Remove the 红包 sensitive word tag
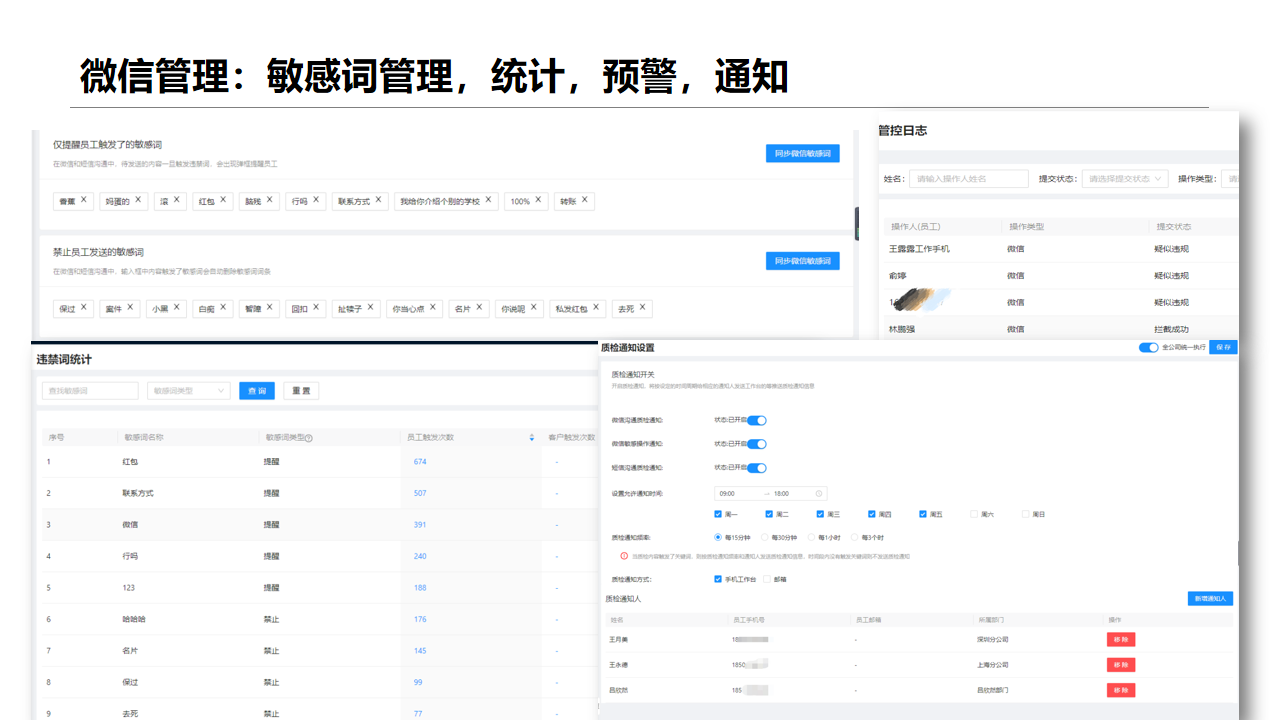Screen dimensions: 1280x720 [224, 200]
